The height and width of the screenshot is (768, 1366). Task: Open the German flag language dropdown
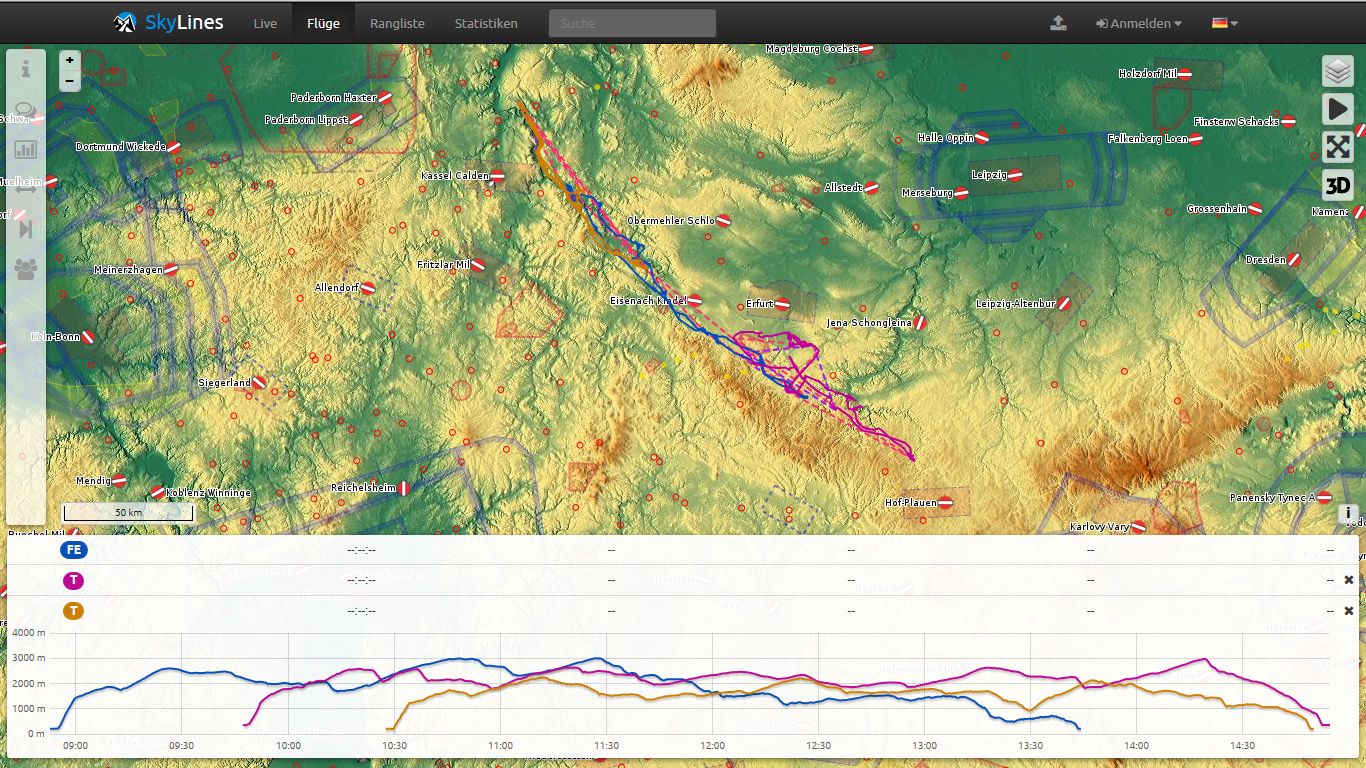tap(1225, 23)
